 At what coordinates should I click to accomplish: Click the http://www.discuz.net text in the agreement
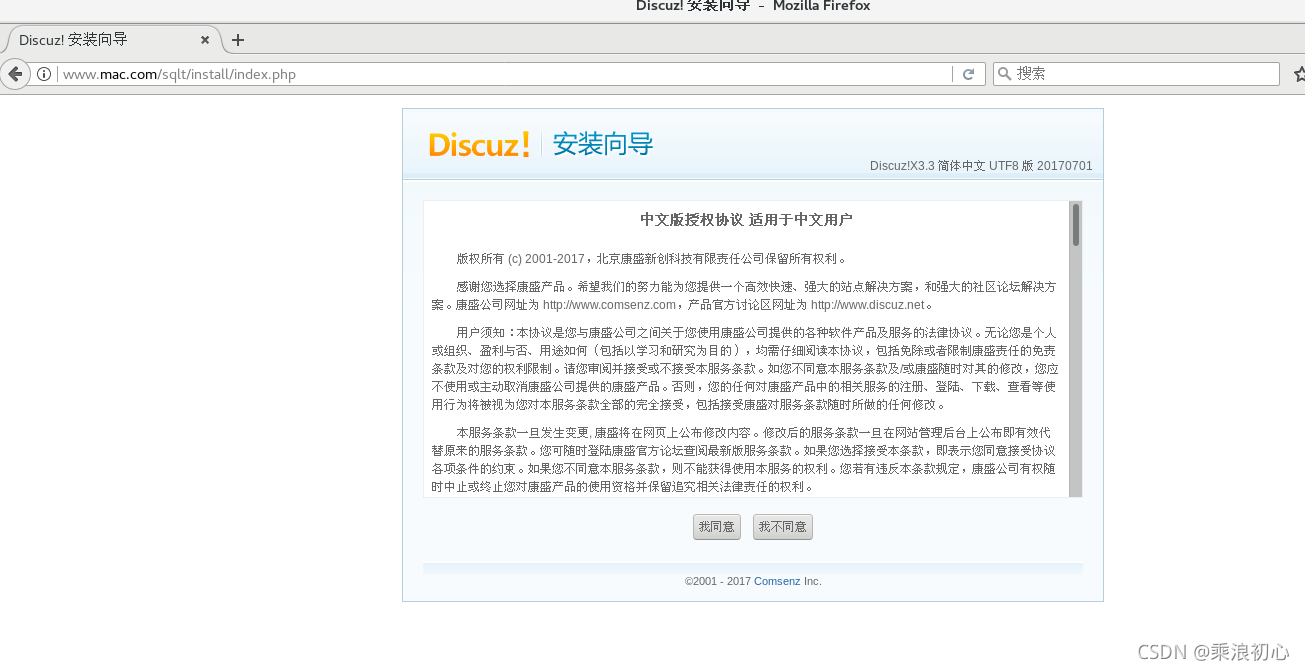[x=867, y=305]
